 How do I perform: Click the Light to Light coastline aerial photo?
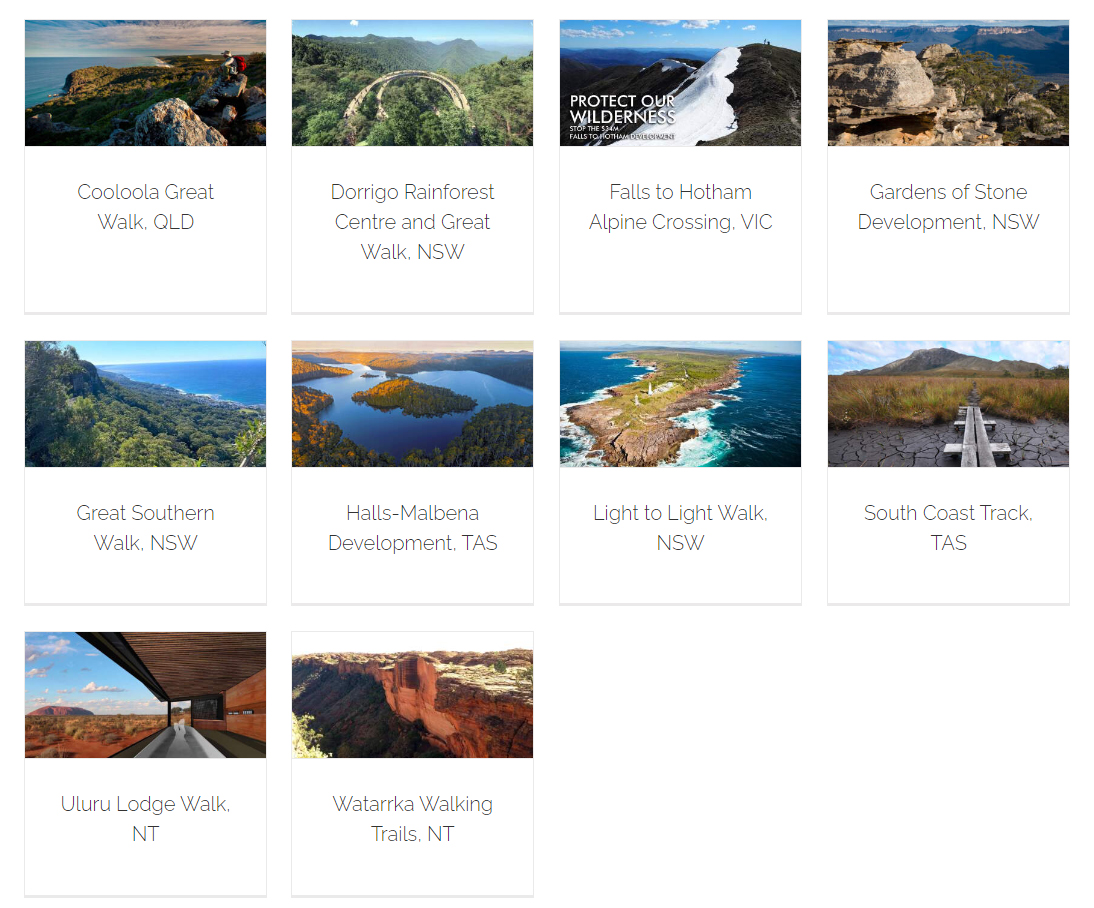680,403
